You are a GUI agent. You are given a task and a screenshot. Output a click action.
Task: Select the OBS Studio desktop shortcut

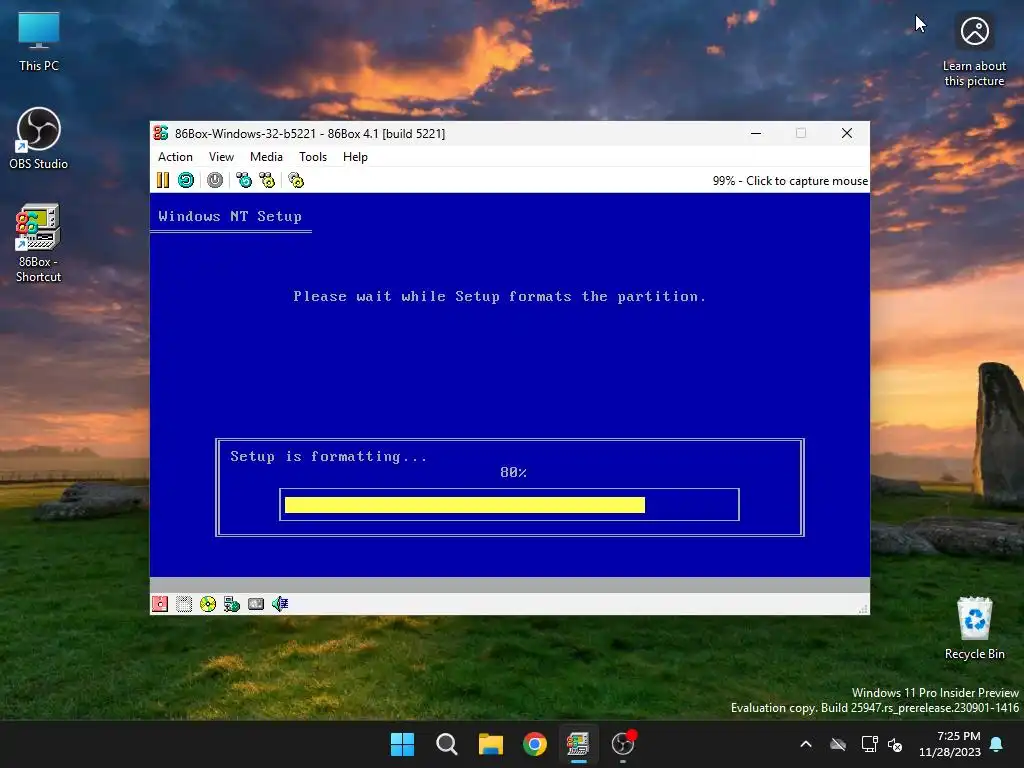coord(39,138)
